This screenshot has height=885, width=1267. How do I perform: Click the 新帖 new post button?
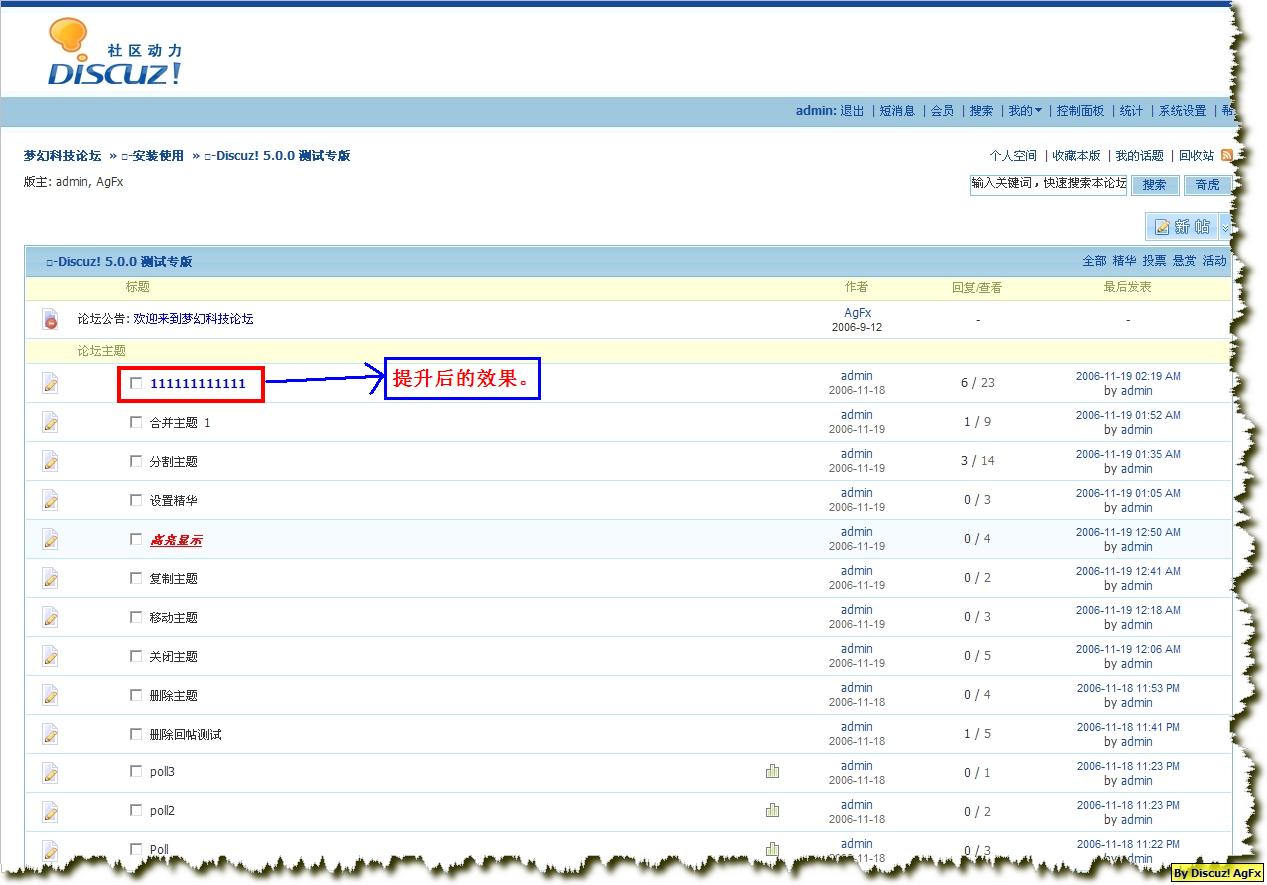pos(1182,227)
